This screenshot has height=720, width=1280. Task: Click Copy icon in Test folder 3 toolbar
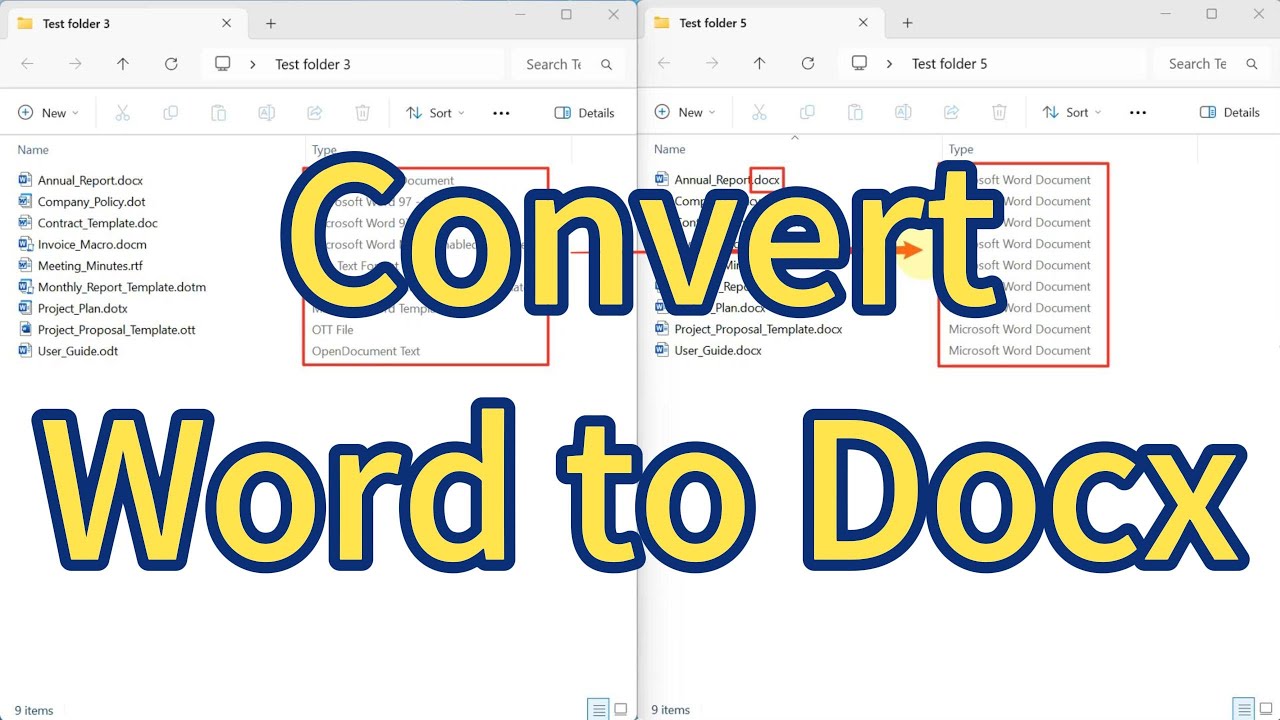(x=170, y=113)
